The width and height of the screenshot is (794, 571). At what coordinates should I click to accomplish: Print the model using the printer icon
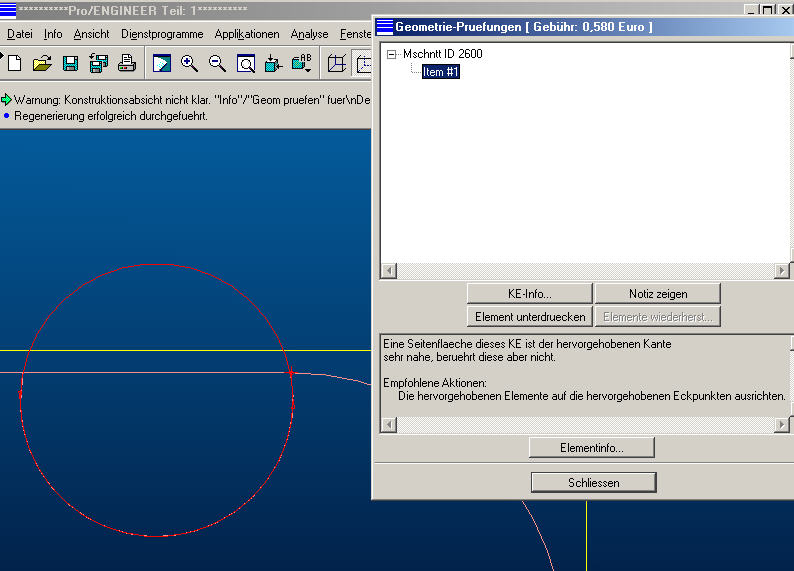click(x=127, y=63)
